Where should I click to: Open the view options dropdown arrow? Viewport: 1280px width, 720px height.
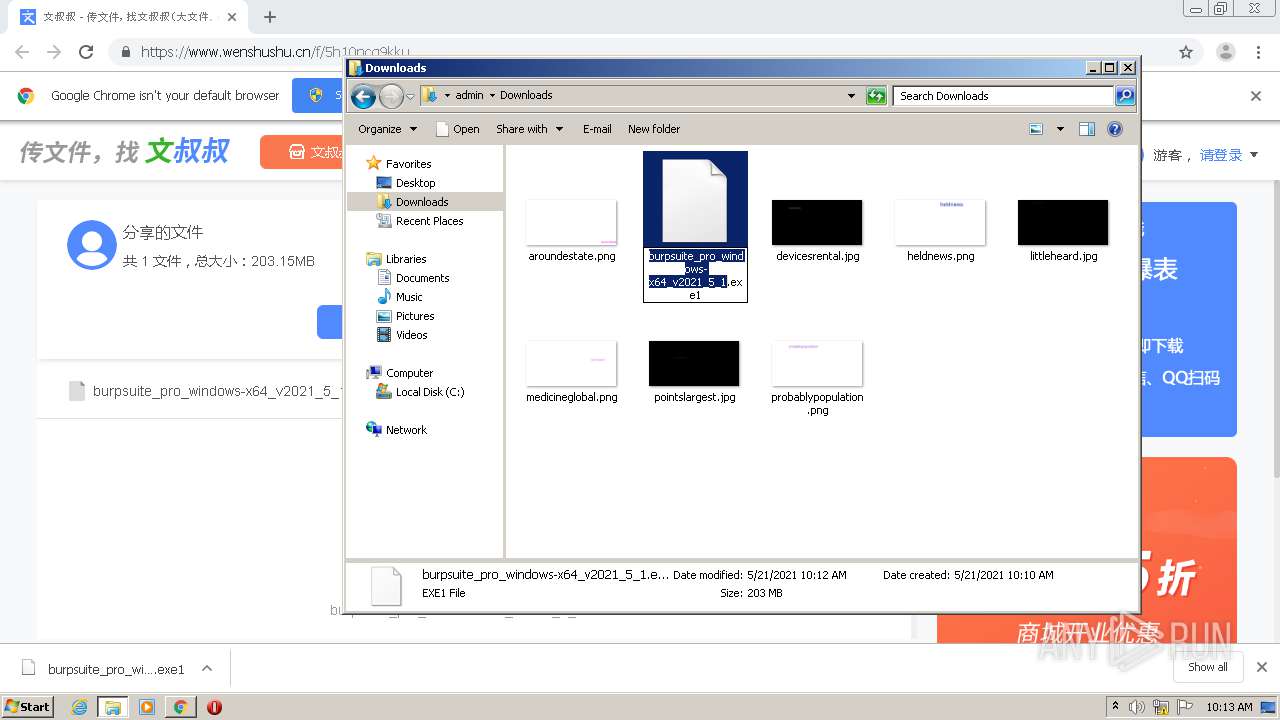pyautogui.click(x=1060, y=129)
